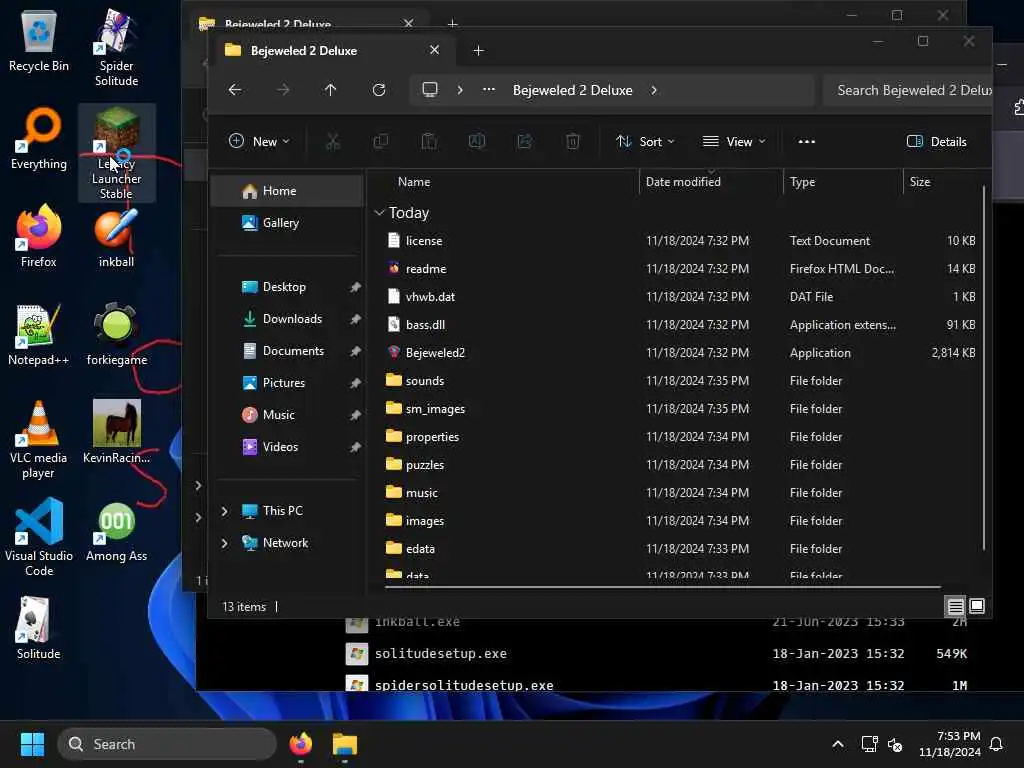This screenshot has width=1024, height=768.
Task: Switch to the Bejeweled 2 Deluxe tab
Action: pyautogui.click(x=330, y=50)
